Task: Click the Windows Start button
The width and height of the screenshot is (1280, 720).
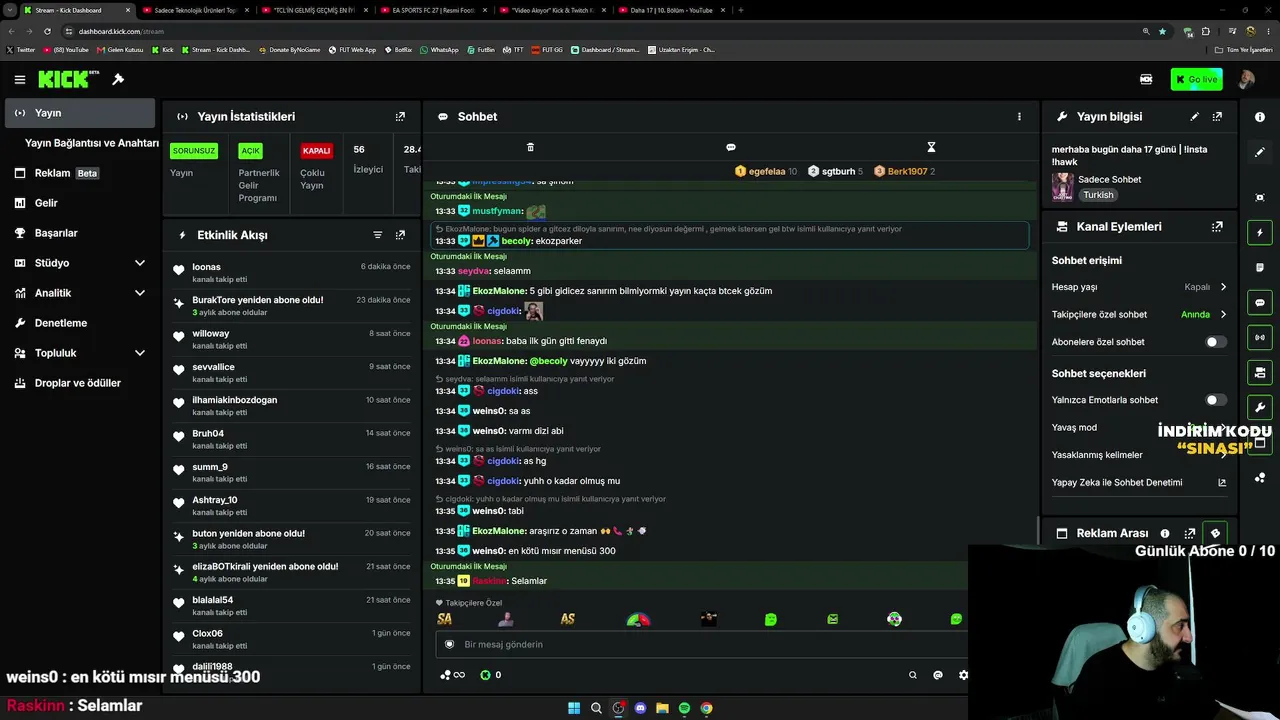Action: click(574, 708)
